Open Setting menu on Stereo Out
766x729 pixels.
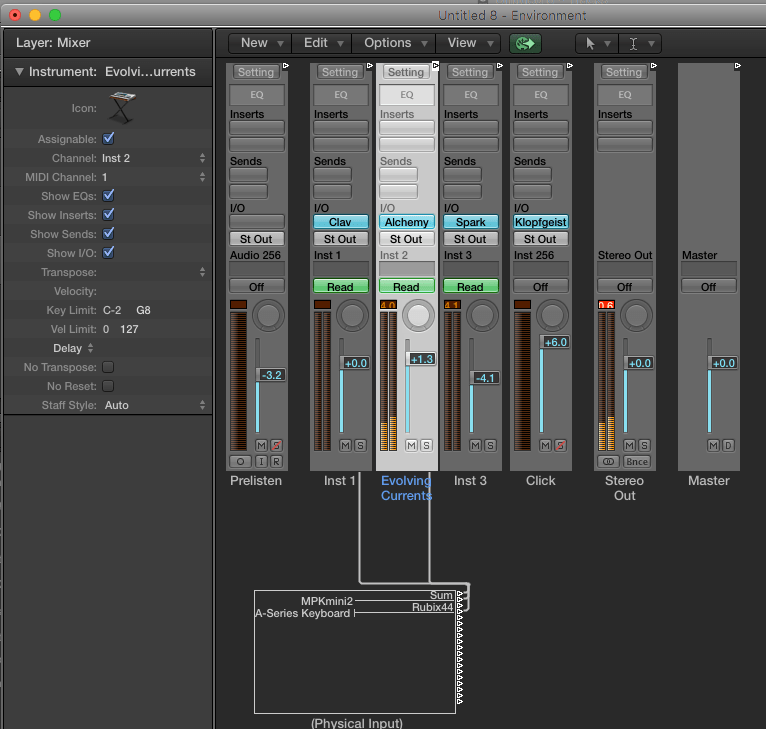[624, 72]
